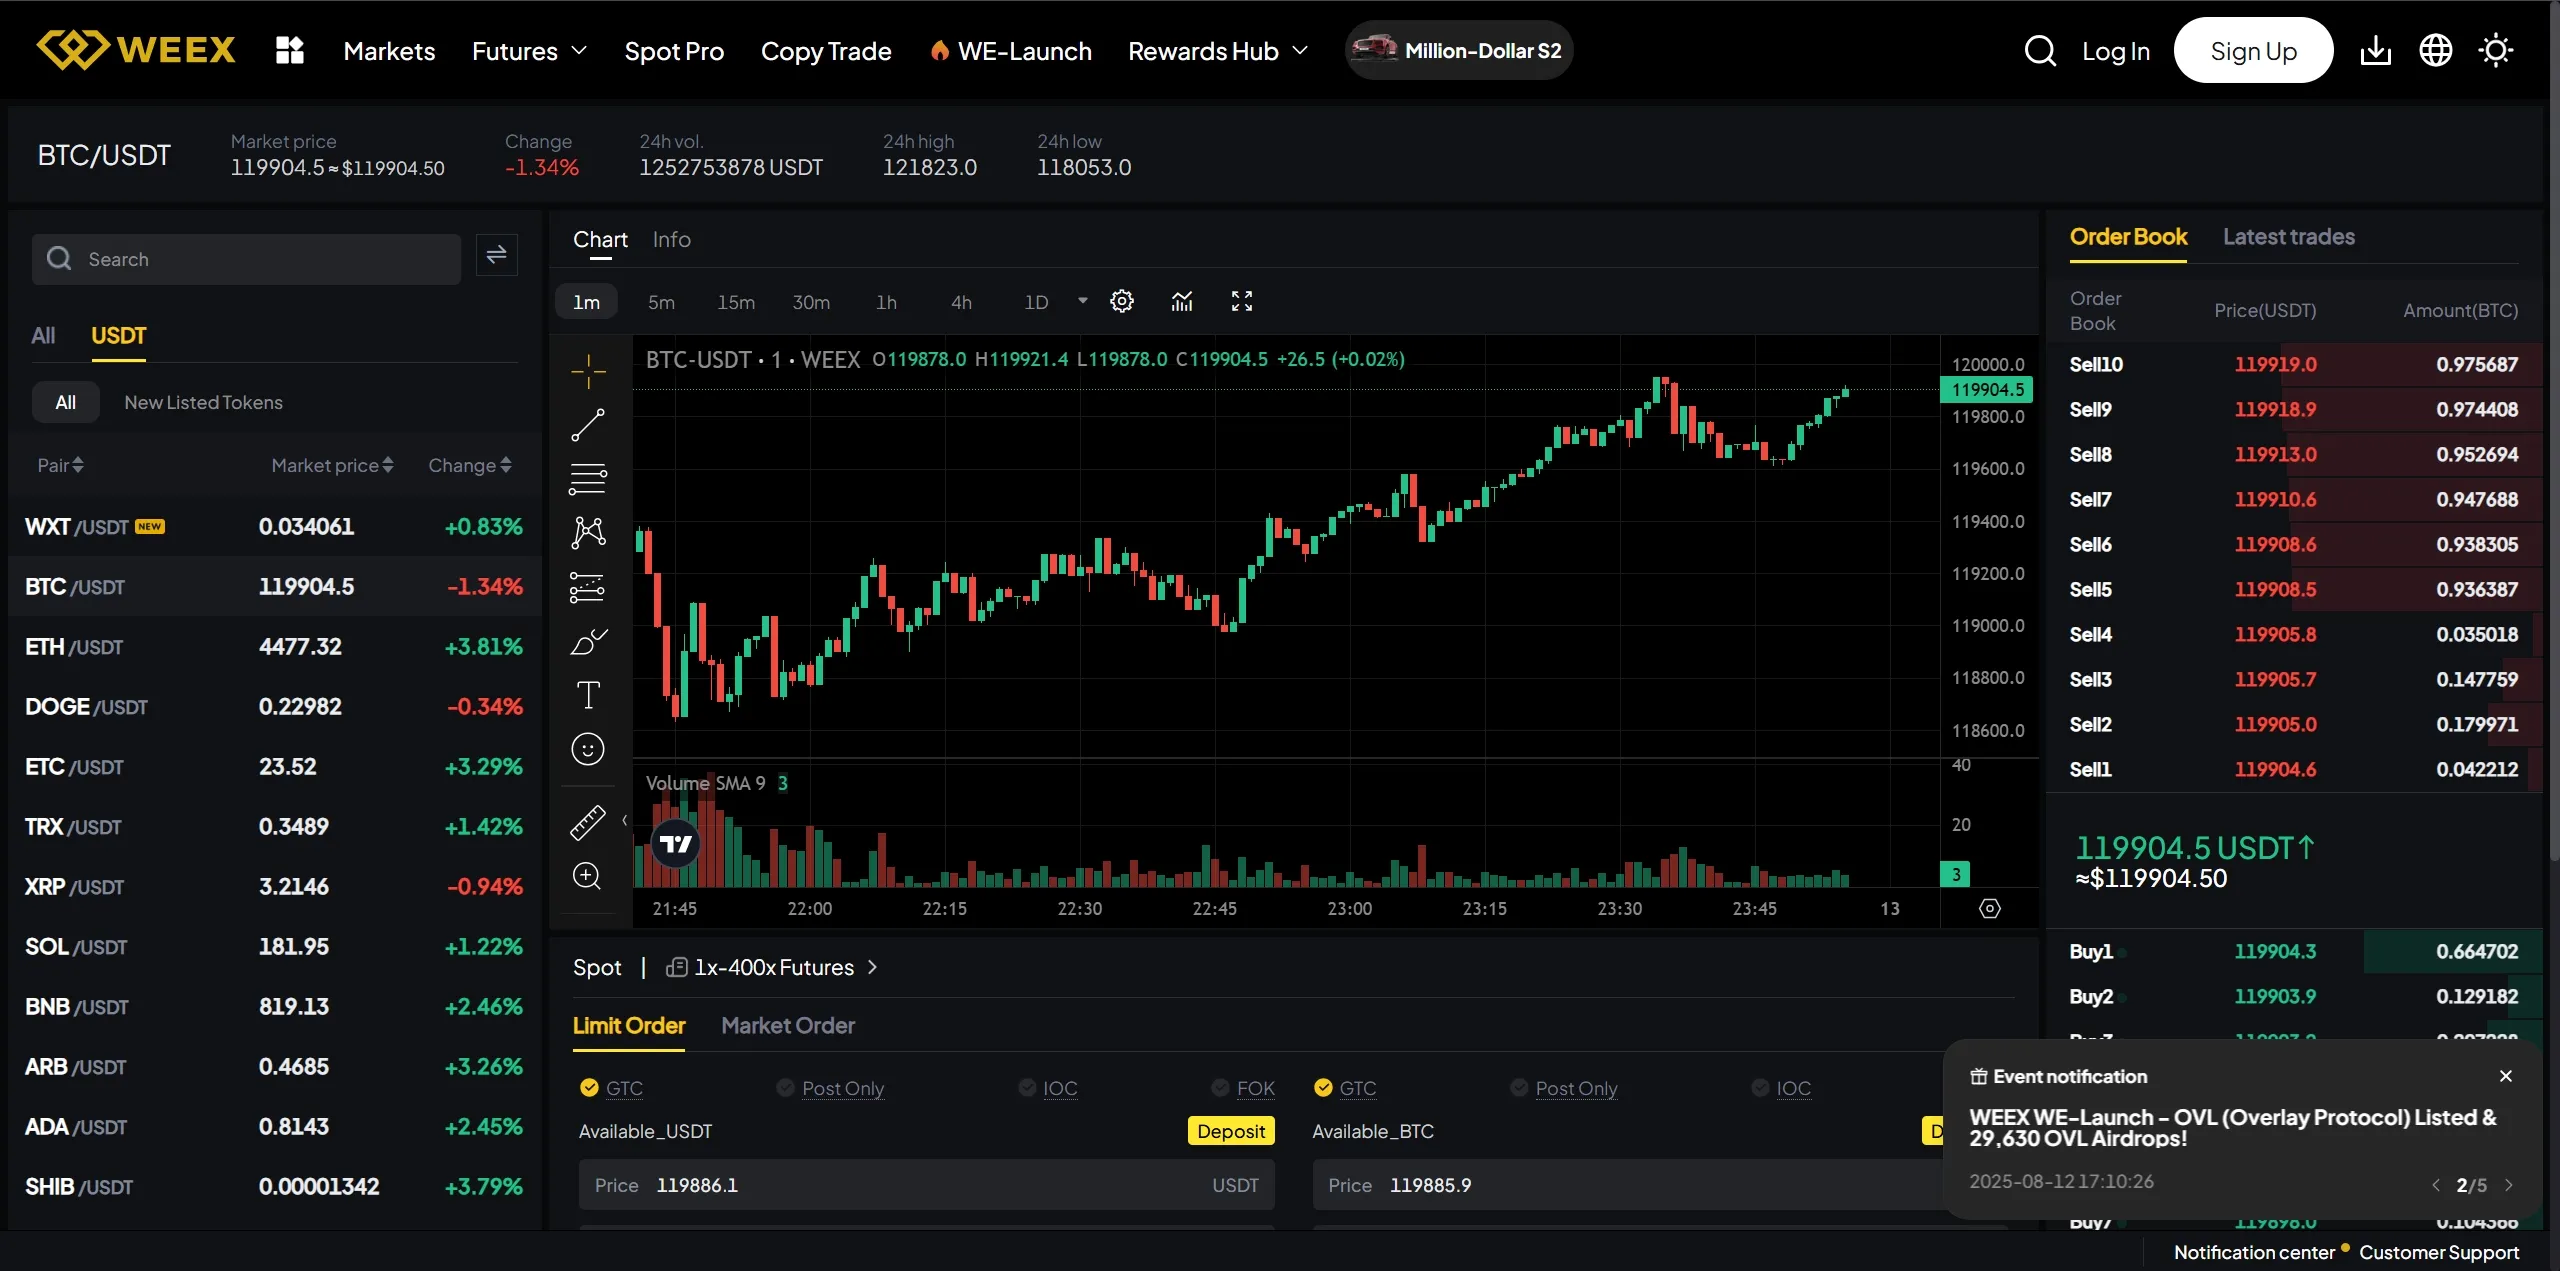
Task: Select the brush drawing tool
Action: (x=588, y=641)
